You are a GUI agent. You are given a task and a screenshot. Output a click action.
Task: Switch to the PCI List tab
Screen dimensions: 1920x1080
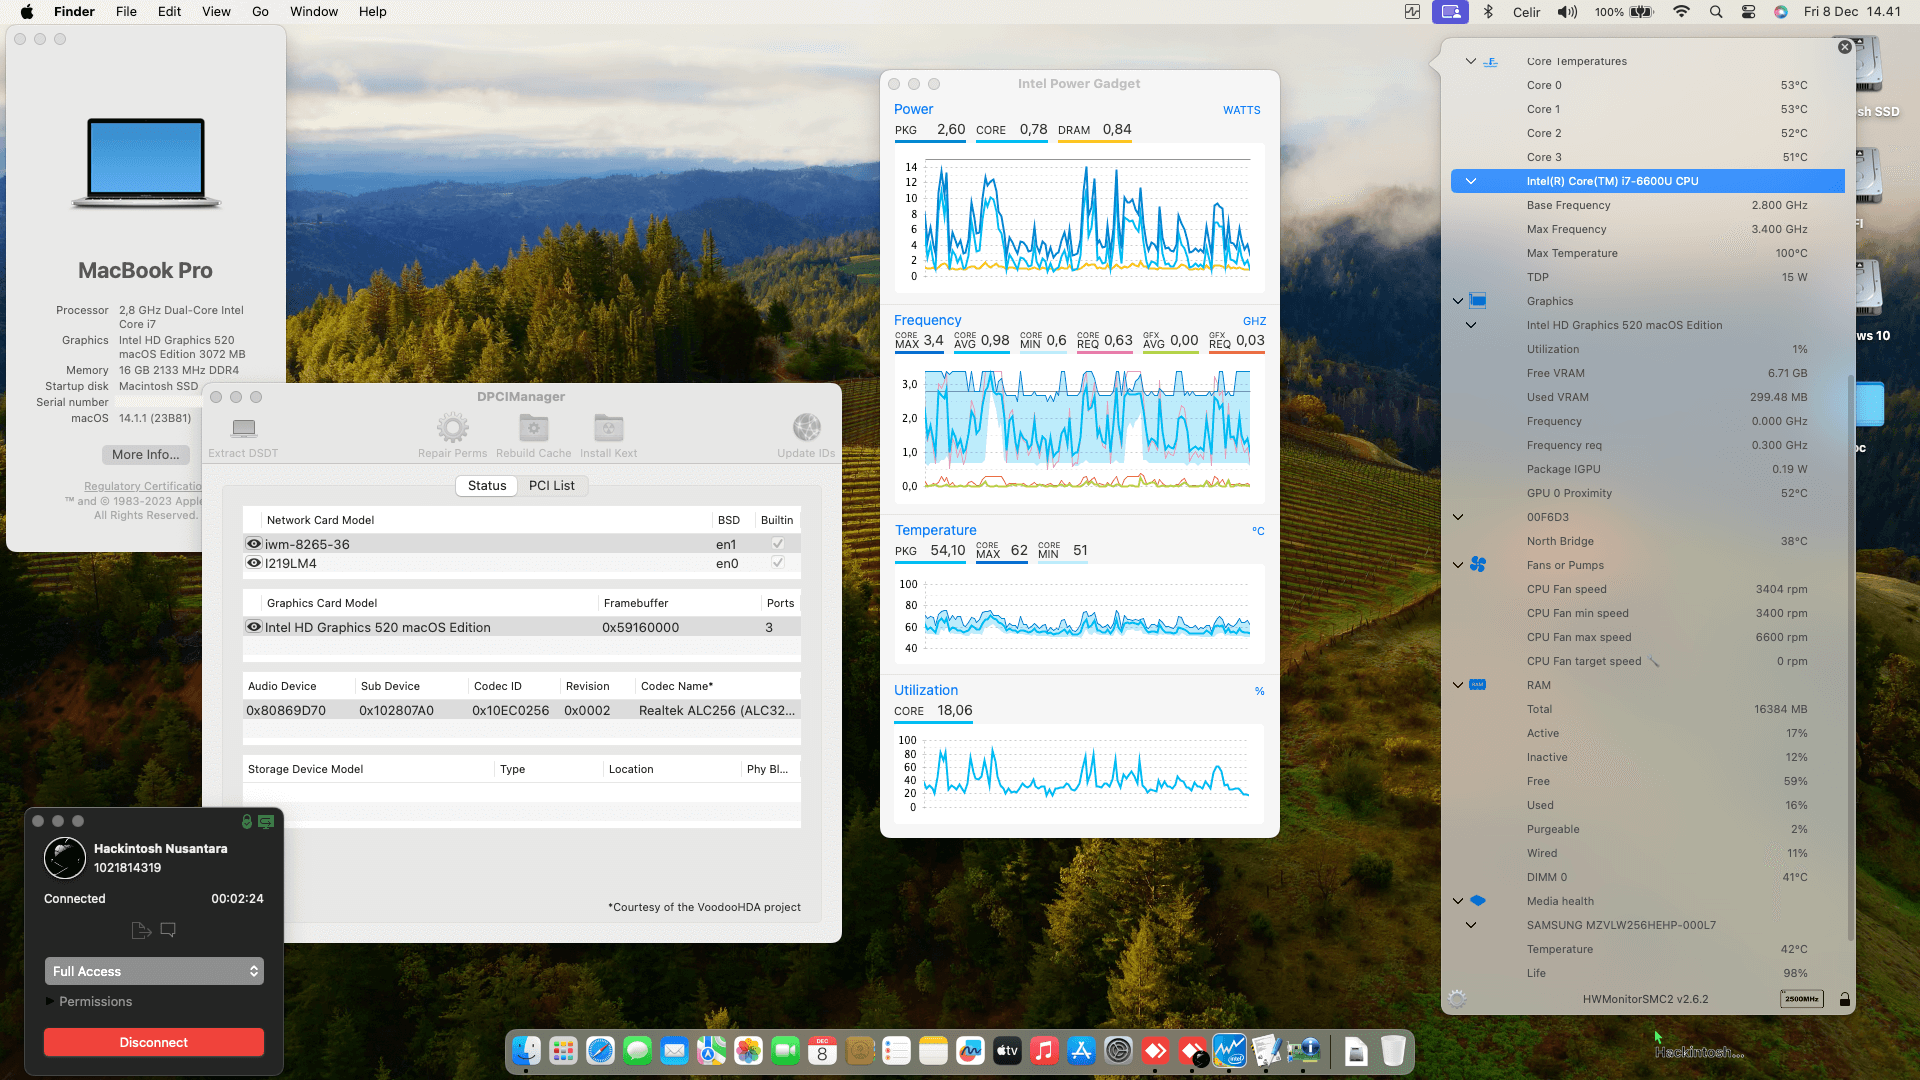click(x=551, y=486)
